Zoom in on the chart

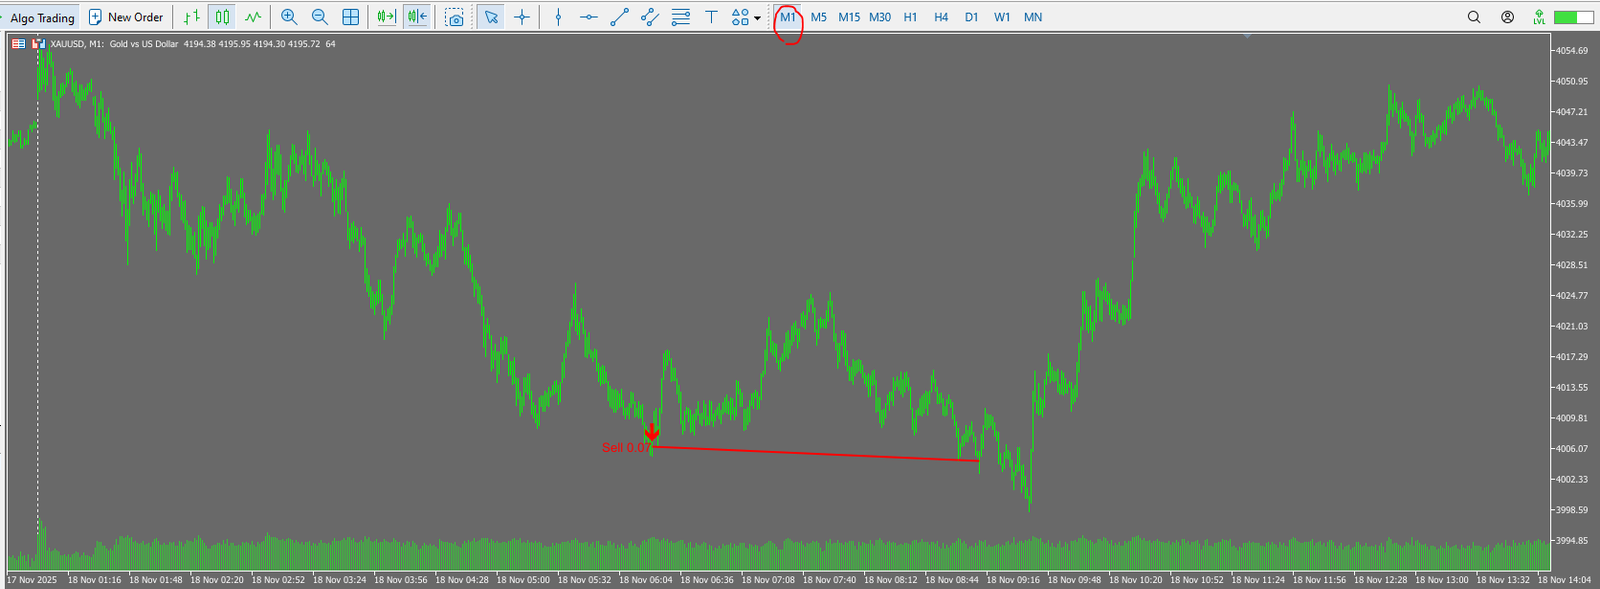click(x=289, y=17)
